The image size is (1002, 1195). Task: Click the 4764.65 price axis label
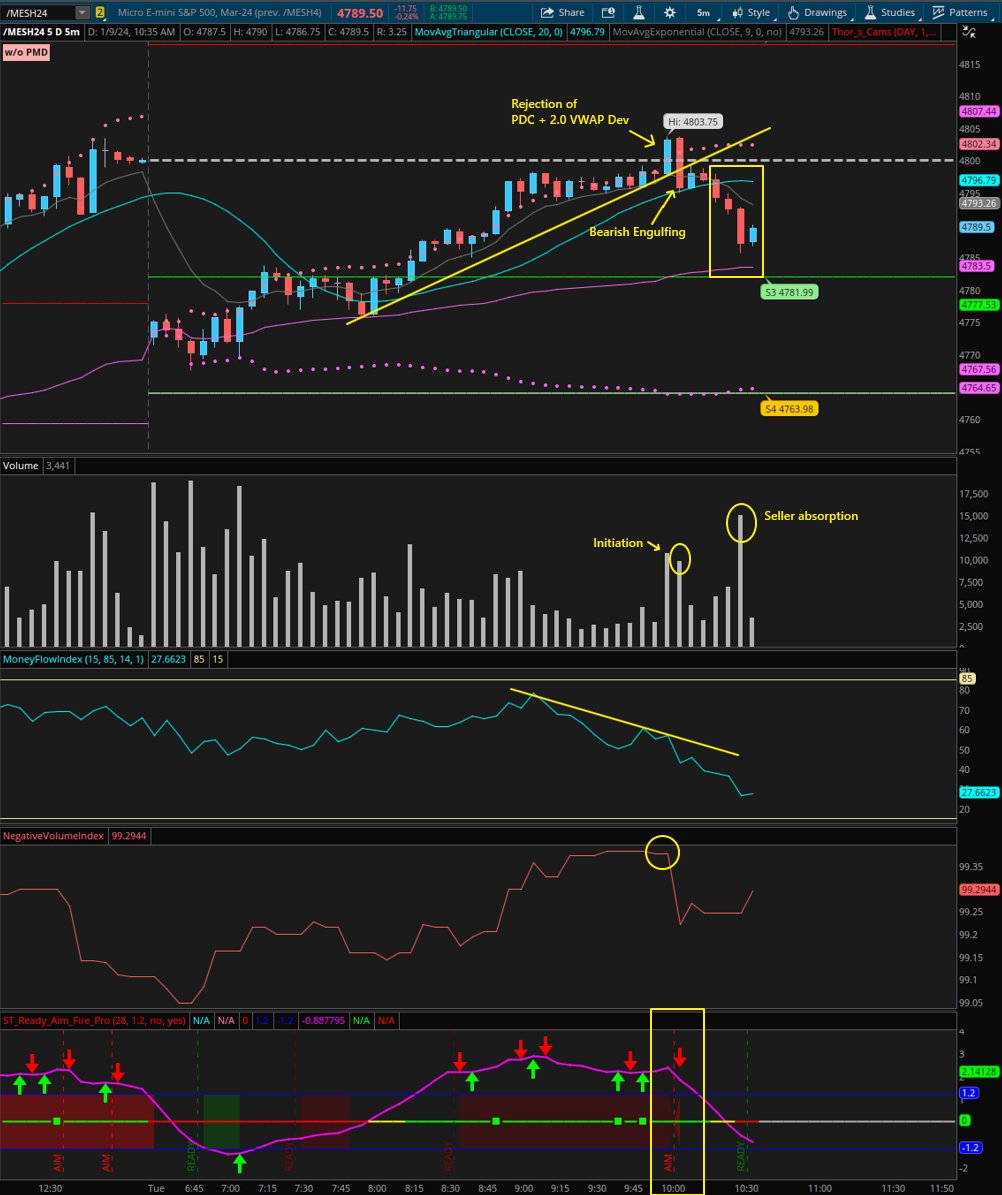978,388
